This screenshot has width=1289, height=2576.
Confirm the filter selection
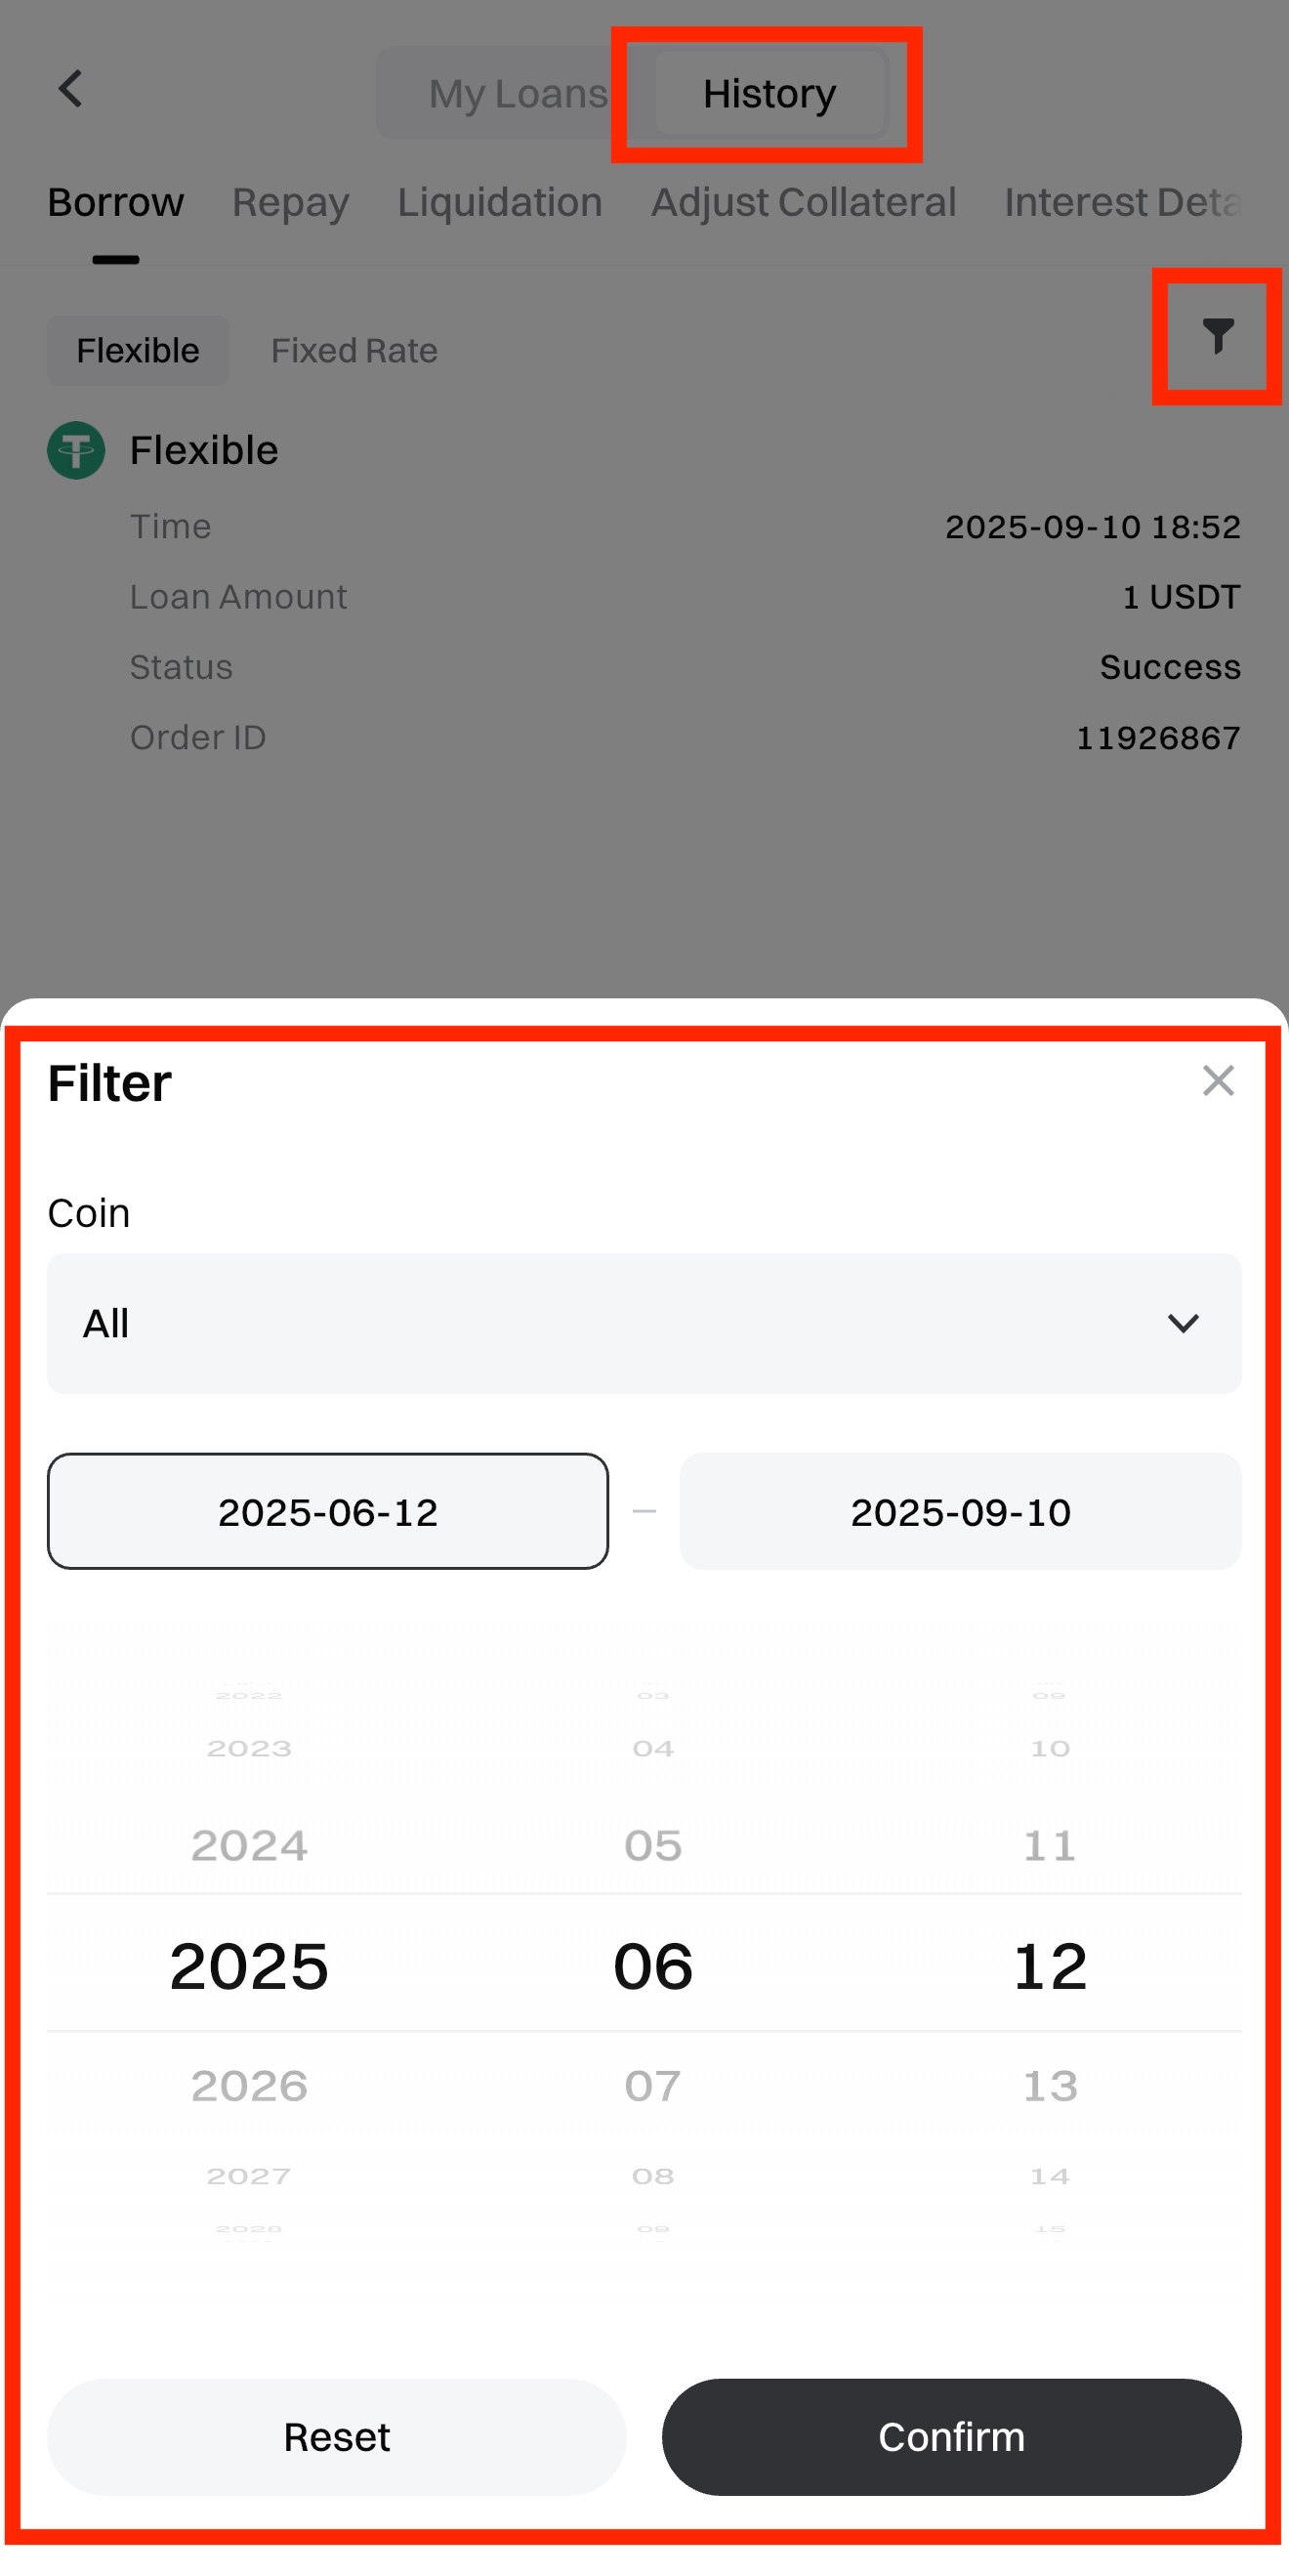951,2436
